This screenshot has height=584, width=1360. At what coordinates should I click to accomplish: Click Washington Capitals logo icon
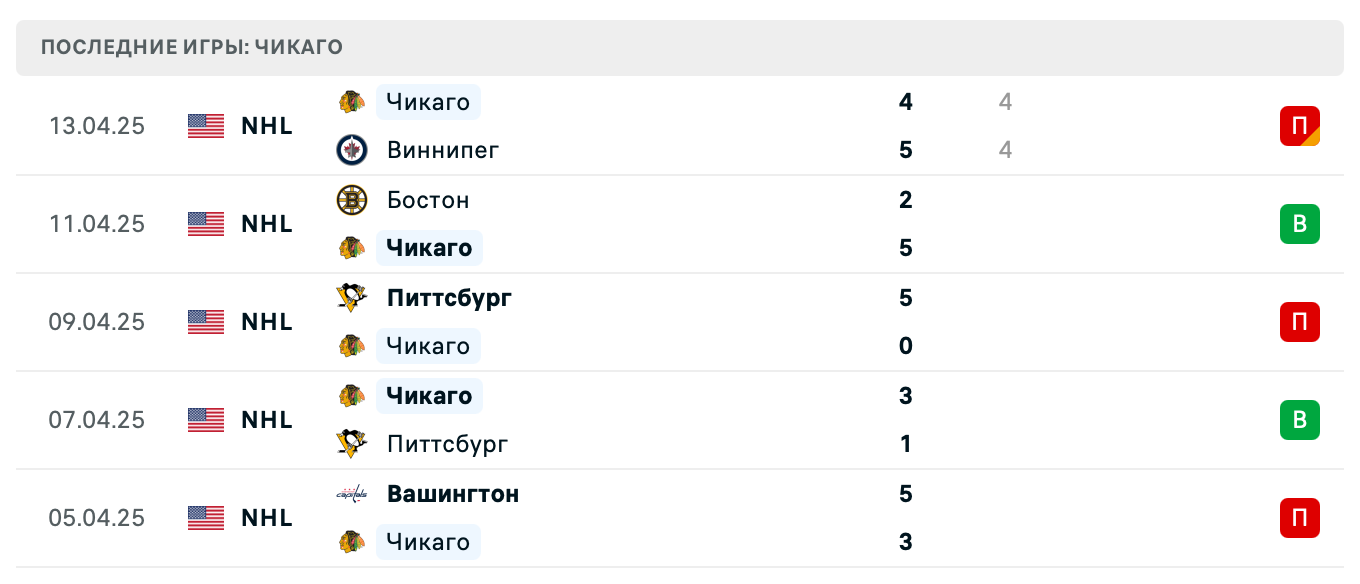(351, 494)
